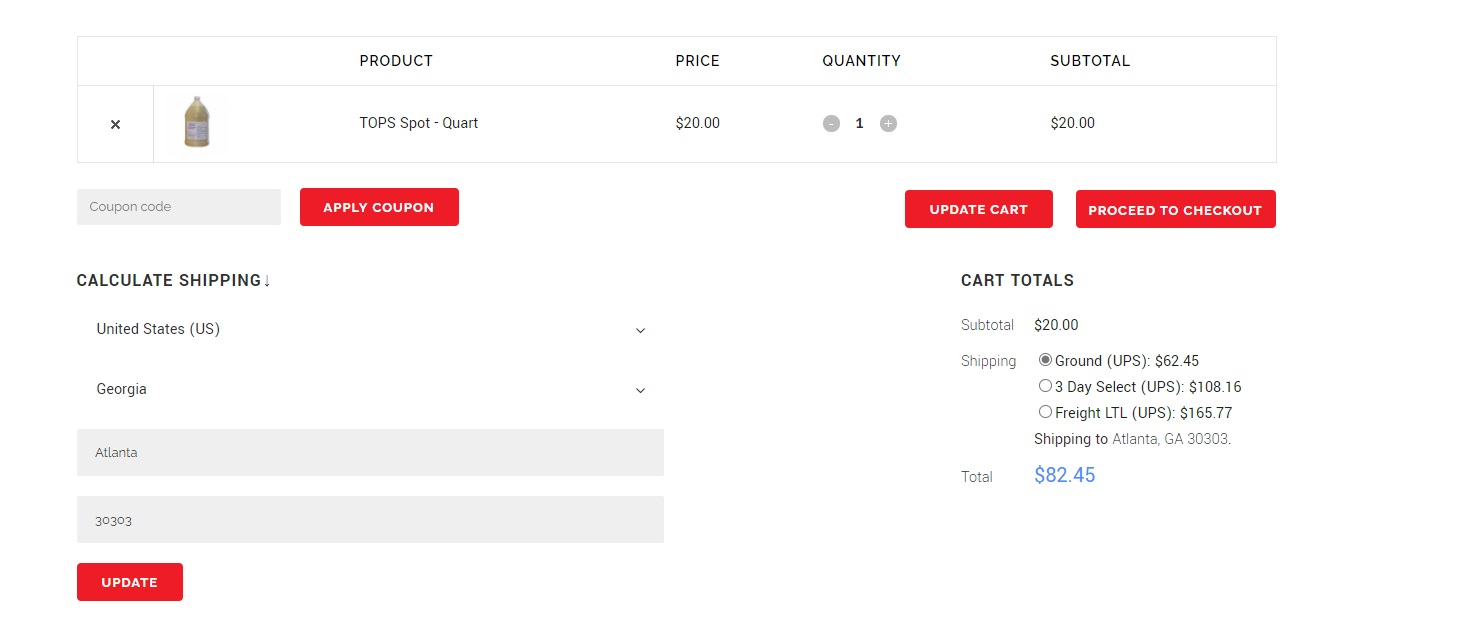Screen dimensions: 1473x625
Task: Click the Update Cart button
Action: [x=978, y=209]
